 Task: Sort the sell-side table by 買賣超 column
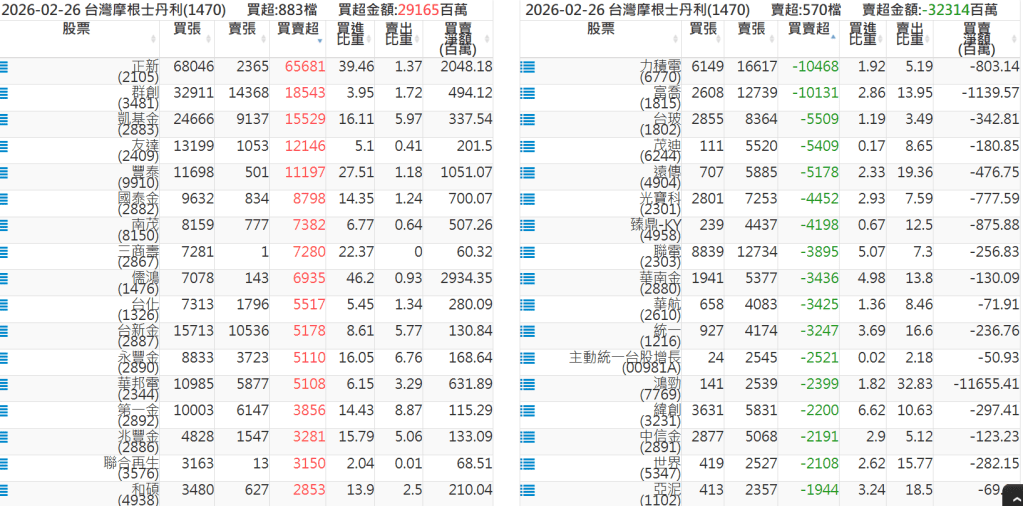tap(808, 29)
